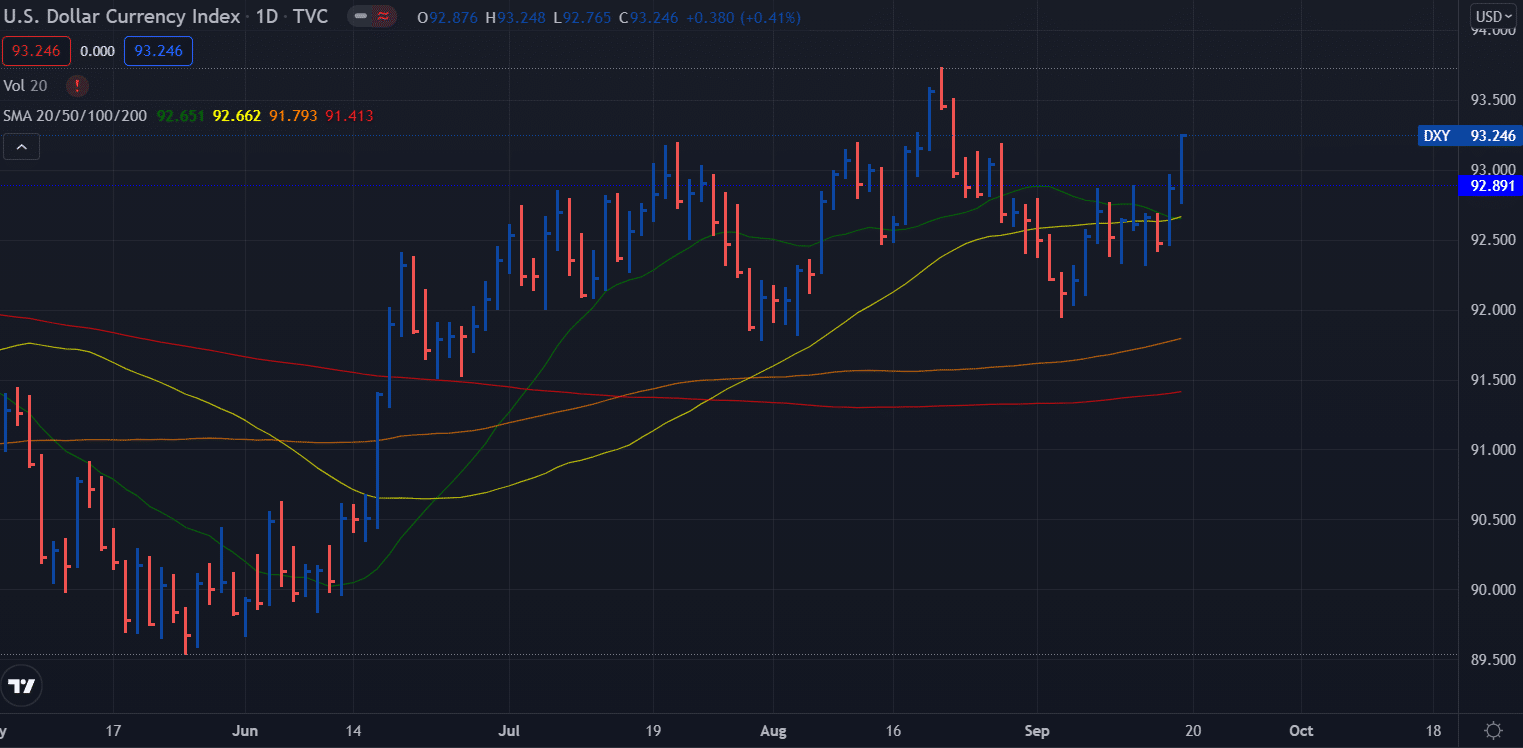Click the Jul label on the time axis
The image size is (1523, 748).
point(510,731)
